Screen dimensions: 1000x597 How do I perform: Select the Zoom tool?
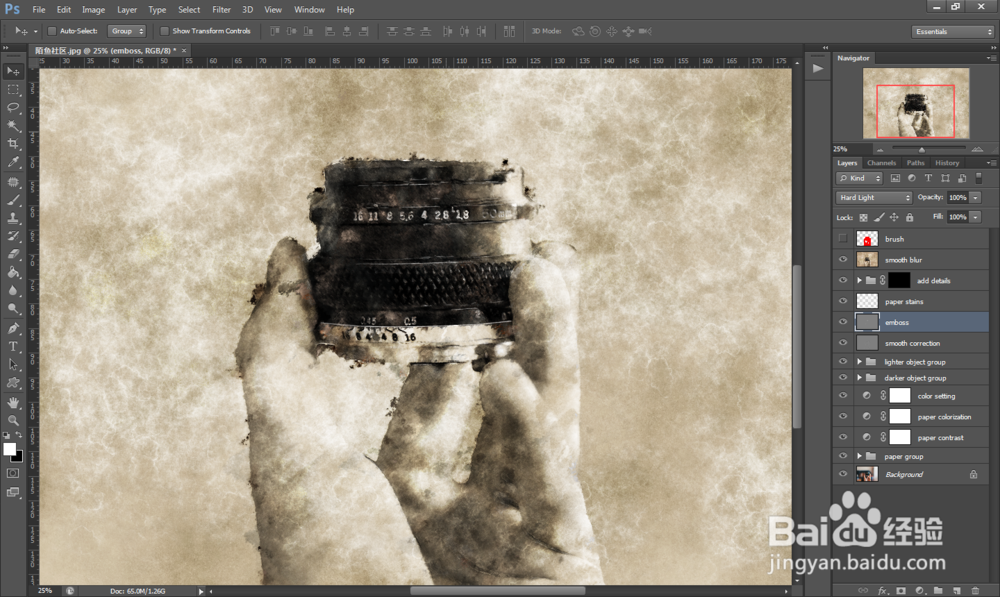pyautogui.click(x=13, y=420)
